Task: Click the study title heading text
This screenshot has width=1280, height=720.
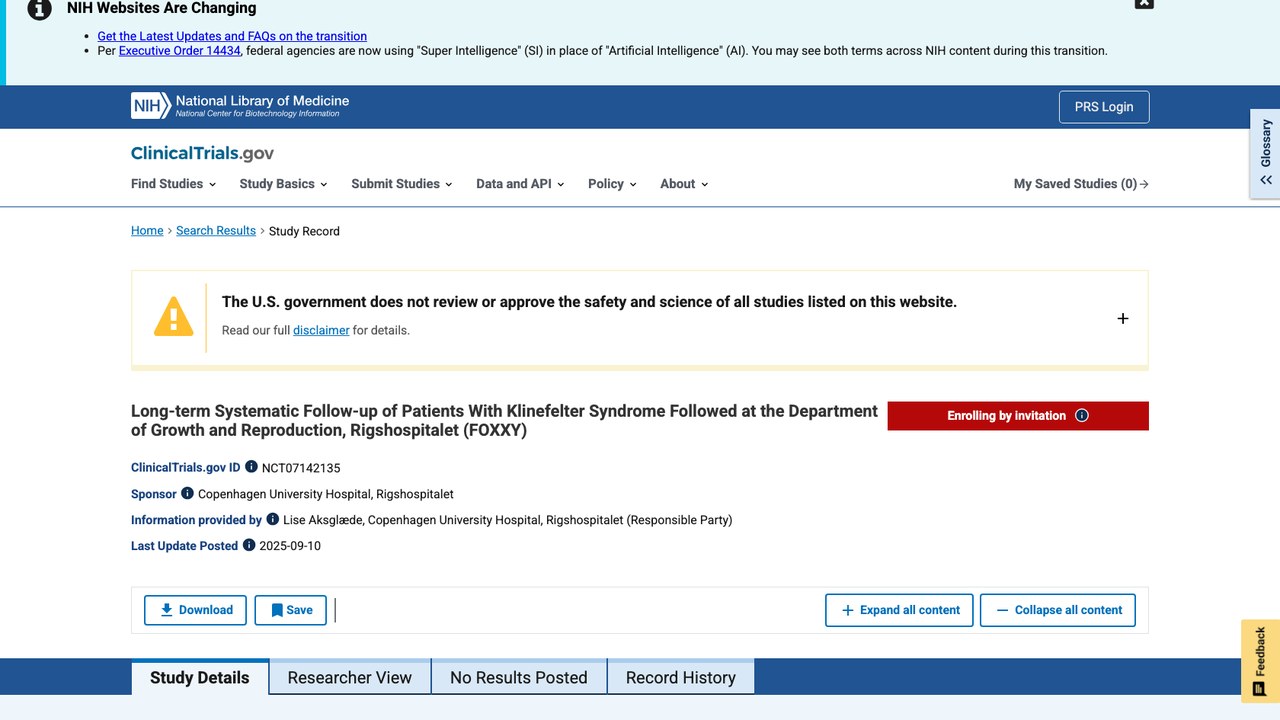Action: (x=505, y=421)
